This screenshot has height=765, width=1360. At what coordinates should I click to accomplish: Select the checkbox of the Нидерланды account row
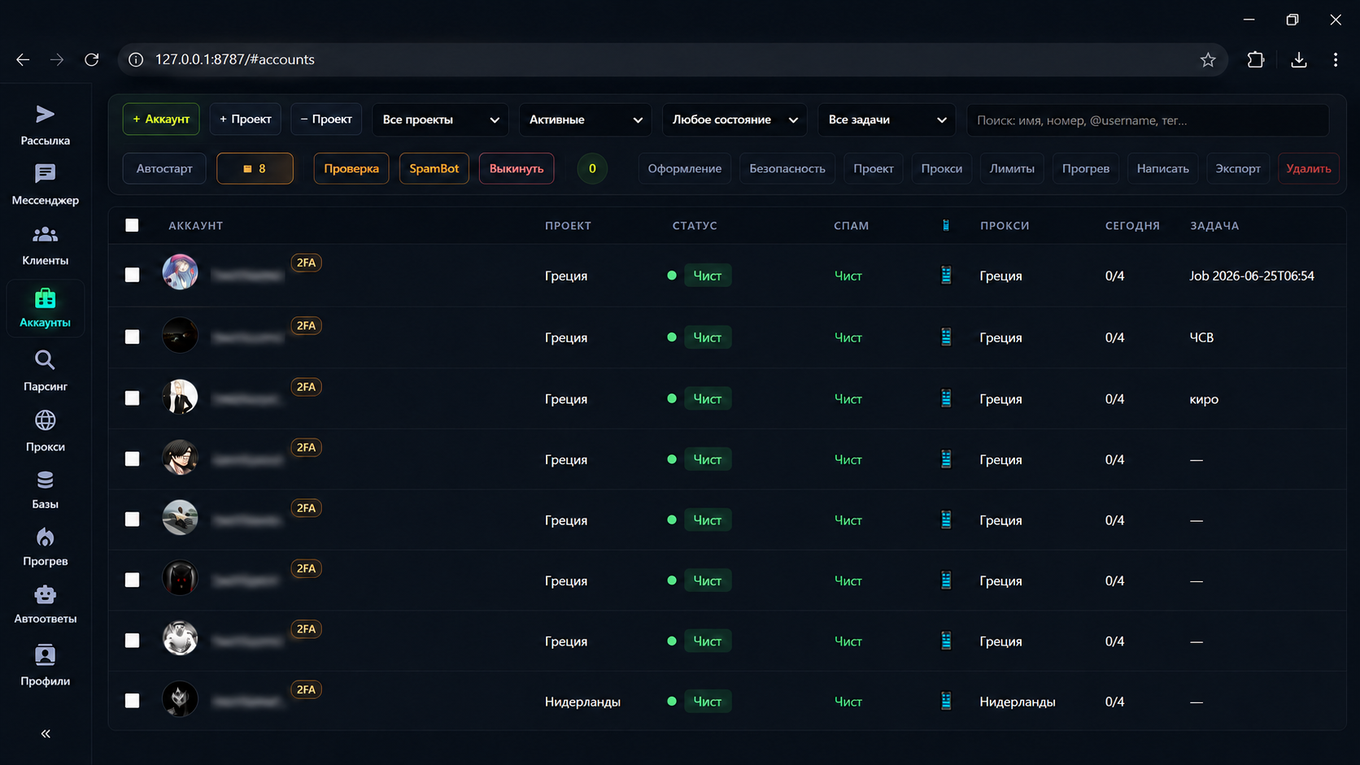pos(132,701)
